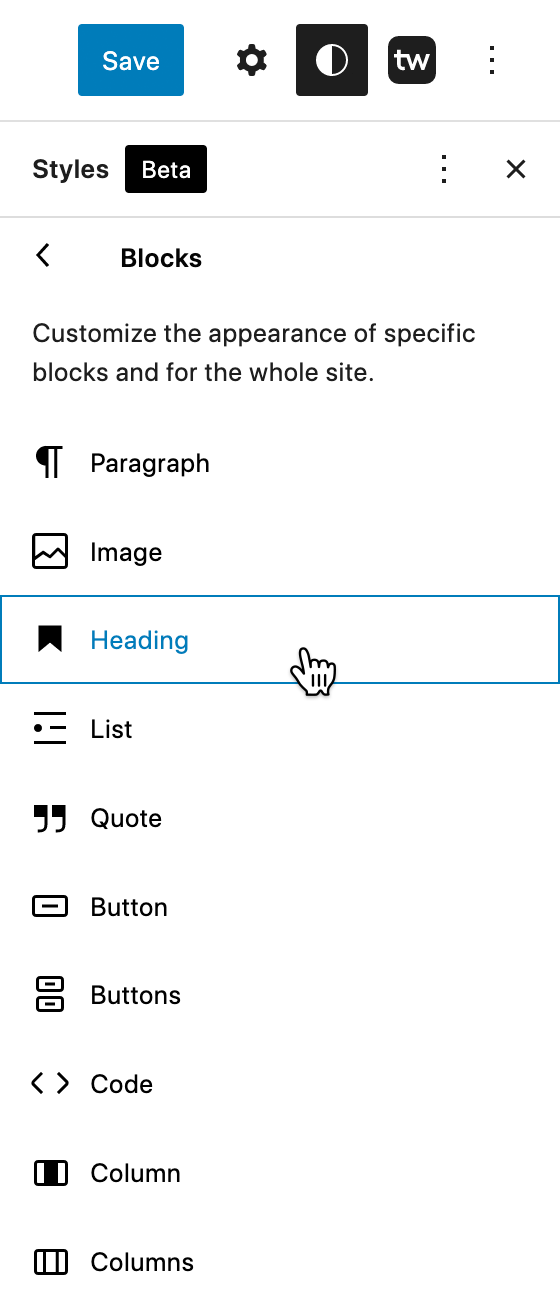Open the tw plugin sidebar icon

pos(412,60)
